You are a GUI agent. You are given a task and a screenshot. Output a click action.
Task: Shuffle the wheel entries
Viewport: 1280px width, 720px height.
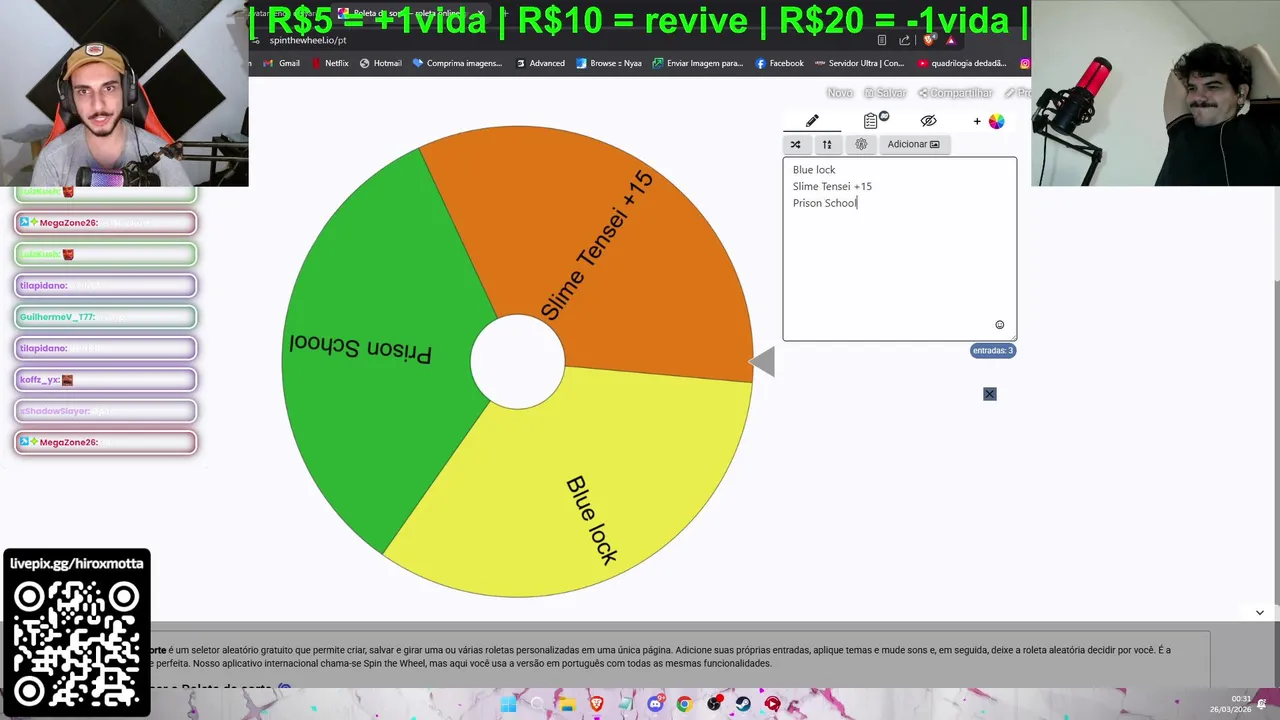(x=795, y=144)
